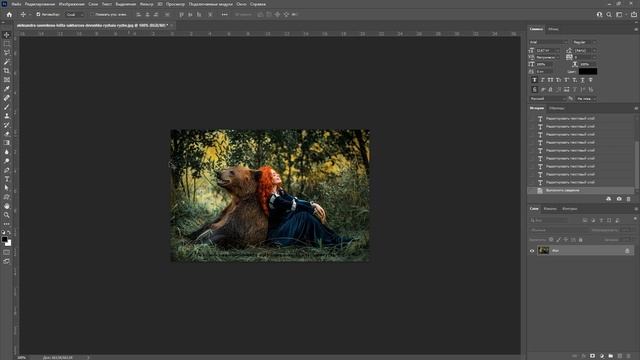Toggle strikethrough in Character panel
This screenshot has width=640, height=360.
591,80
